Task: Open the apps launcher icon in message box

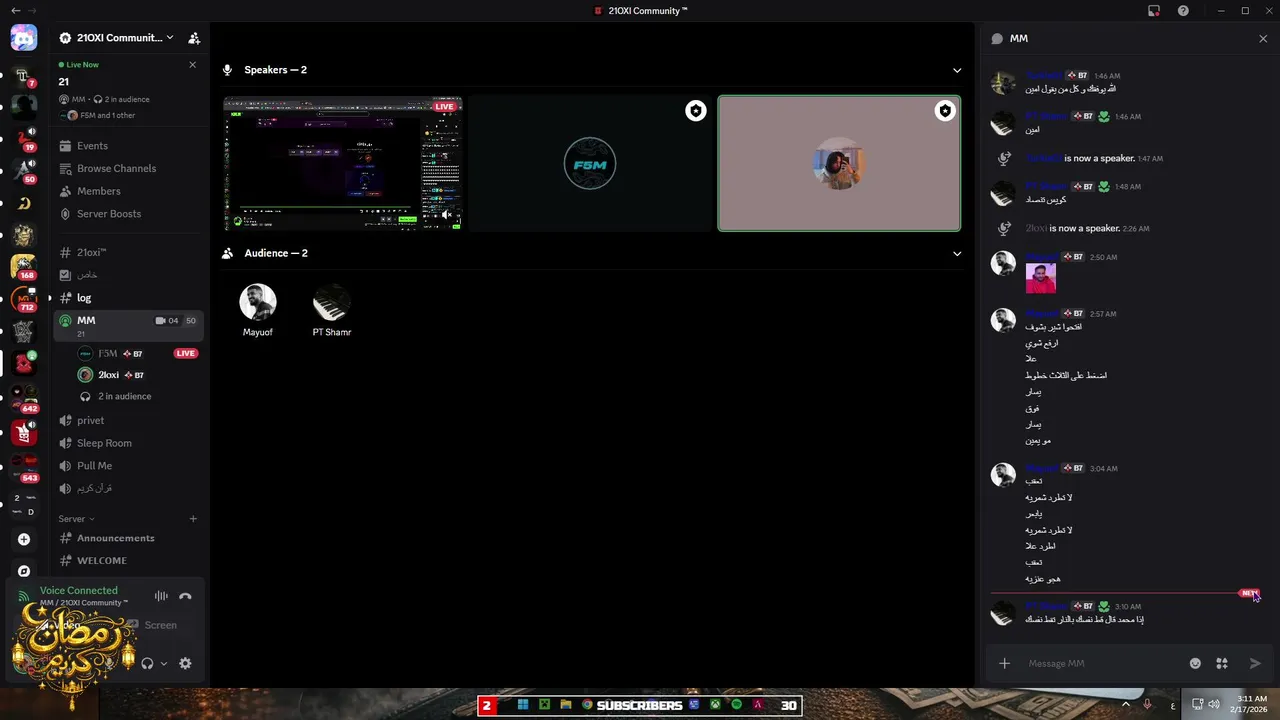Action: click(x=1222, y=663)
